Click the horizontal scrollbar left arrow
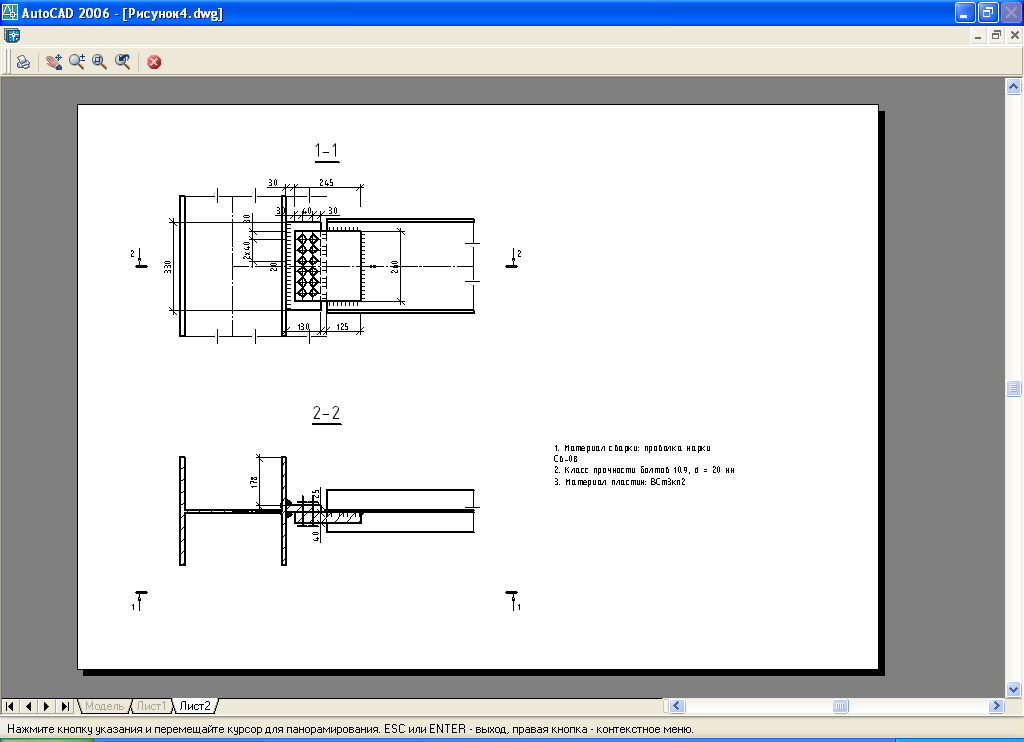 (678, 706)
